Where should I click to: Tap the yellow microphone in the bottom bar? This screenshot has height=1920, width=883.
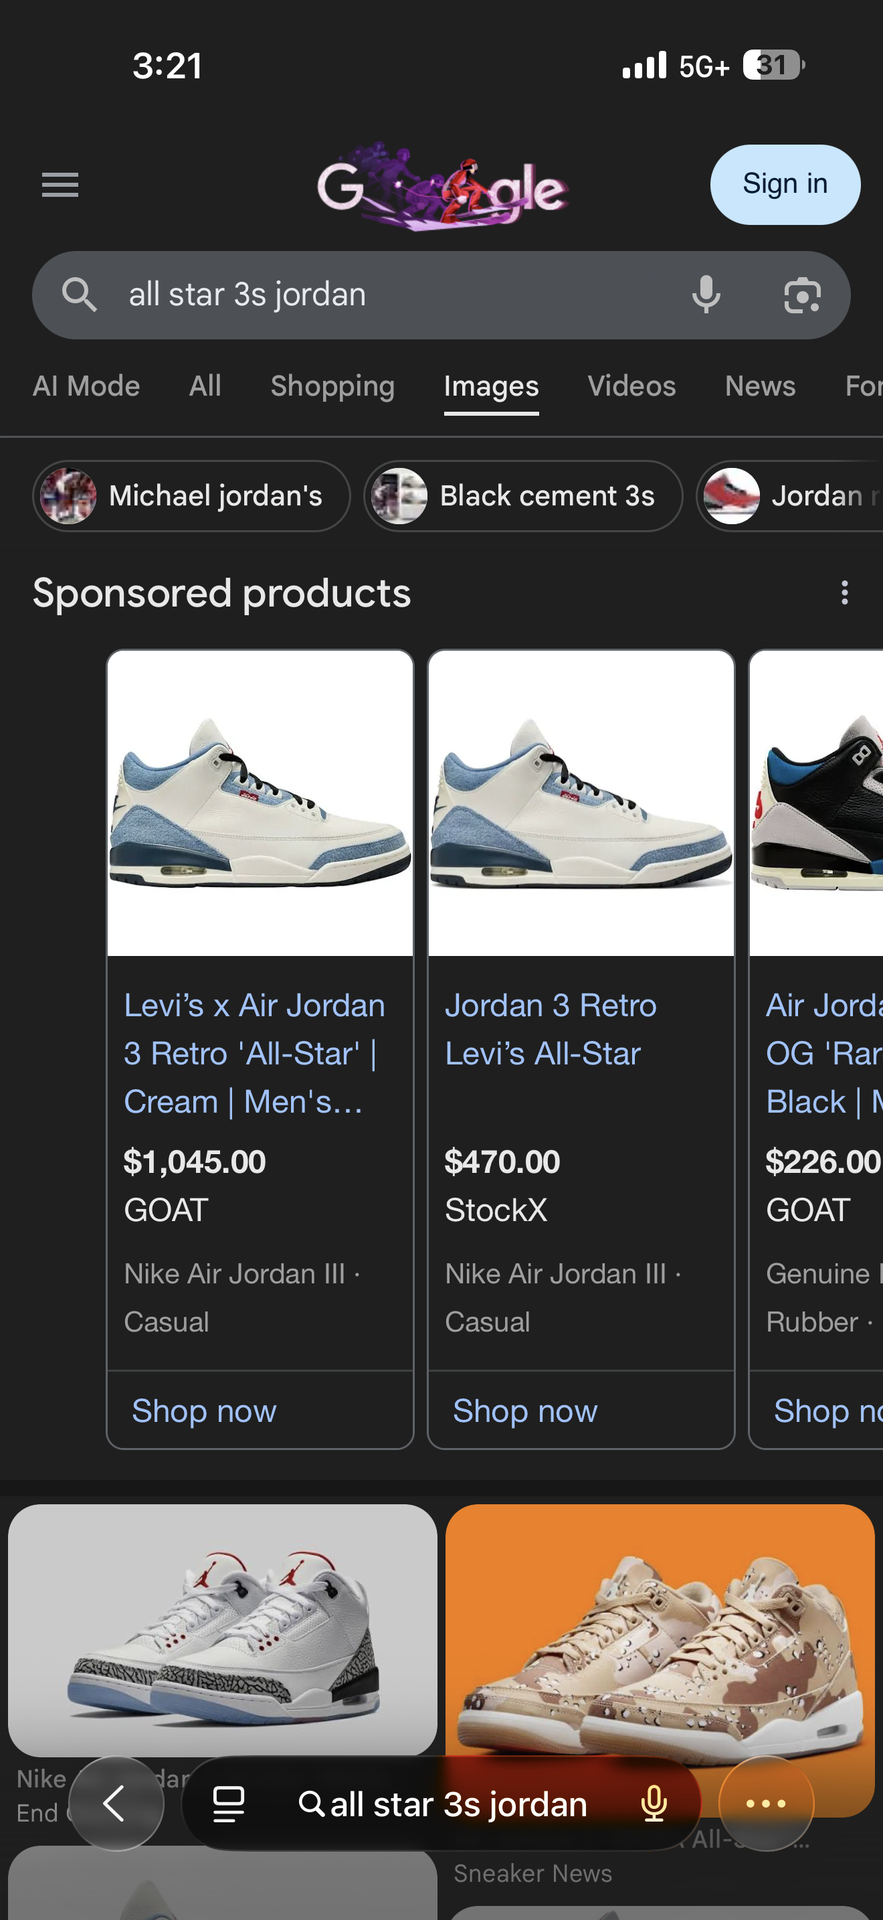654,1803
